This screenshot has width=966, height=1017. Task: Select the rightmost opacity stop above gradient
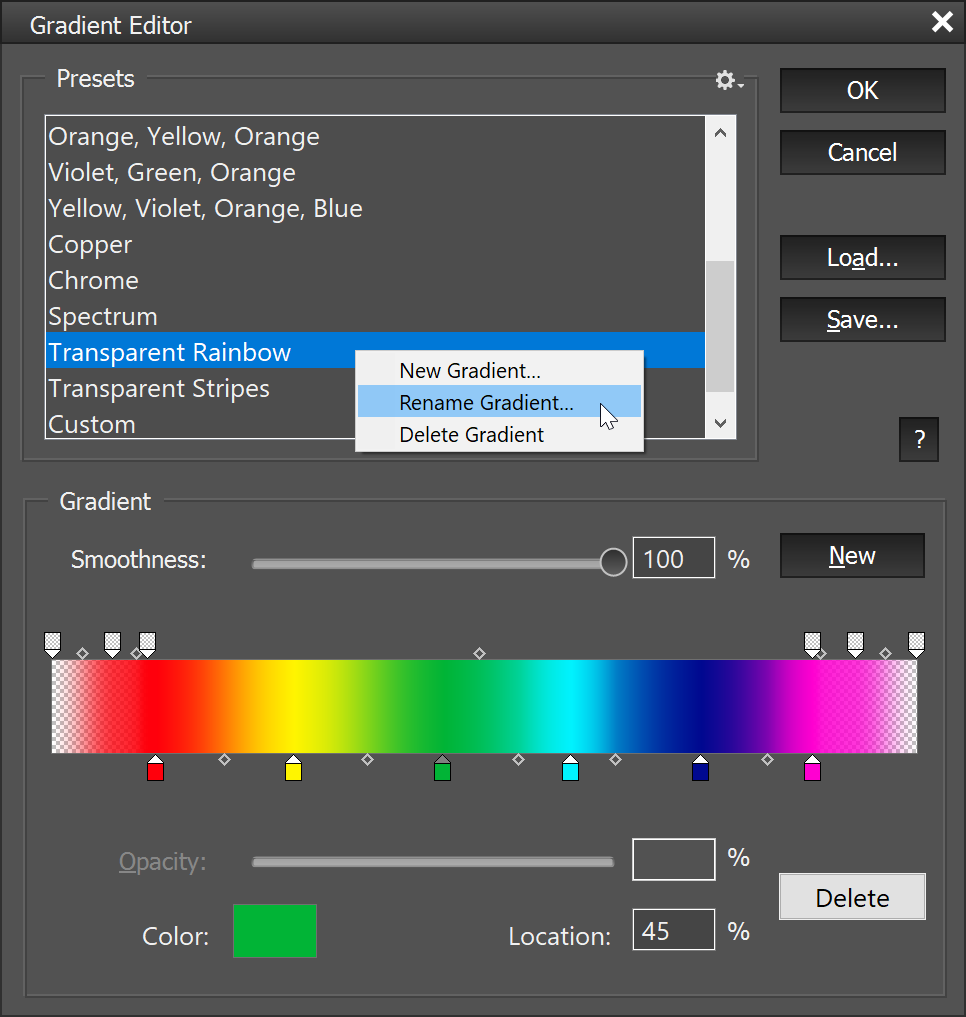tap(916, 643)
